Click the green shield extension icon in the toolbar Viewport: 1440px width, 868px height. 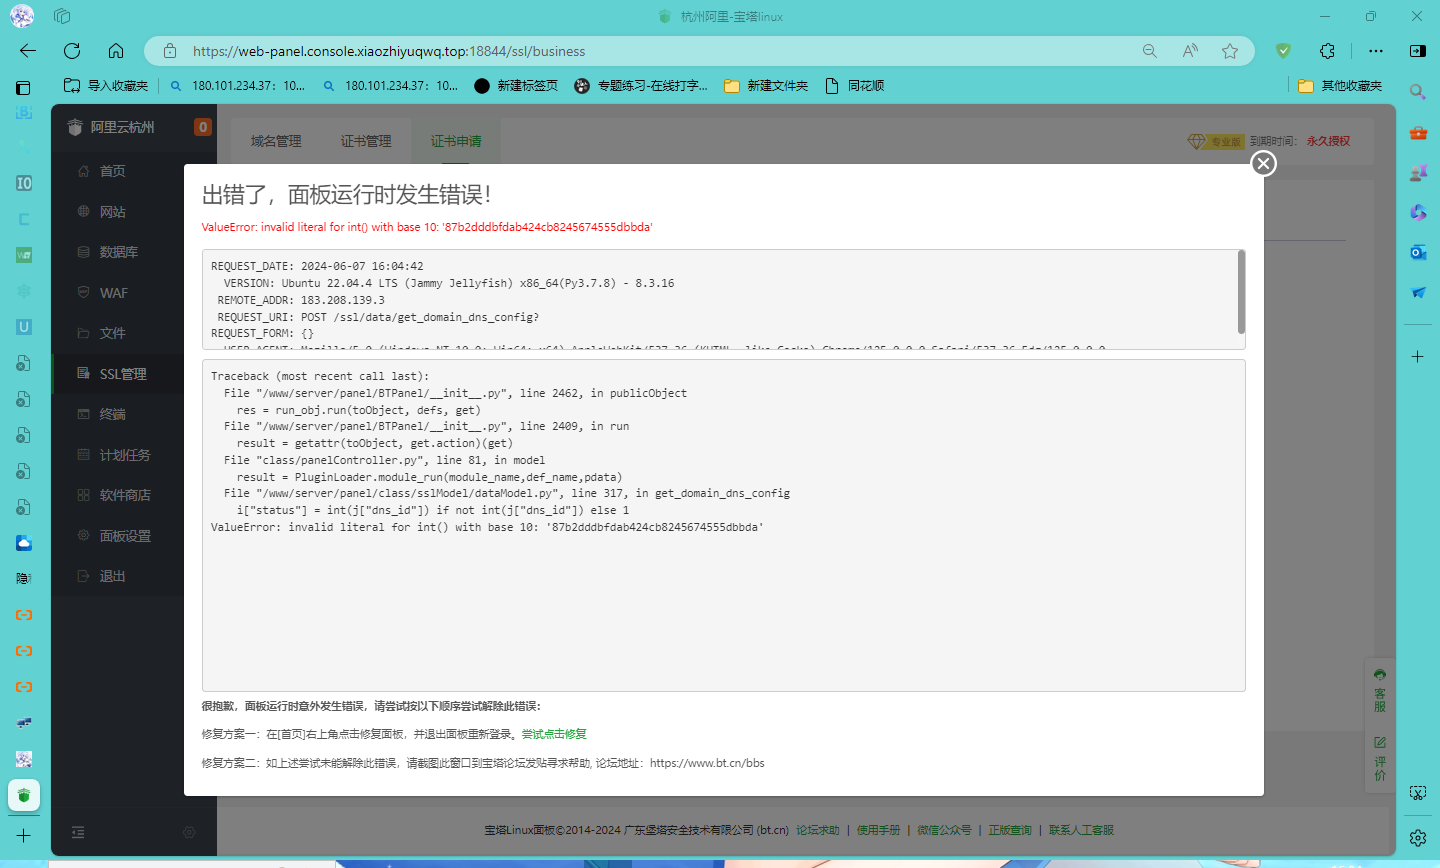pos(1284,51)
